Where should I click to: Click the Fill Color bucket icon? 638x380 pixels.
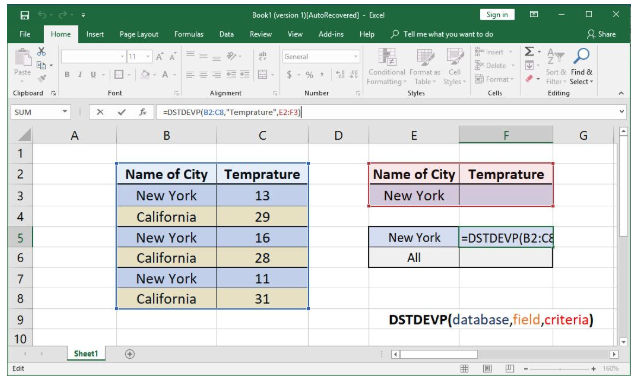[x=145, y=74]
